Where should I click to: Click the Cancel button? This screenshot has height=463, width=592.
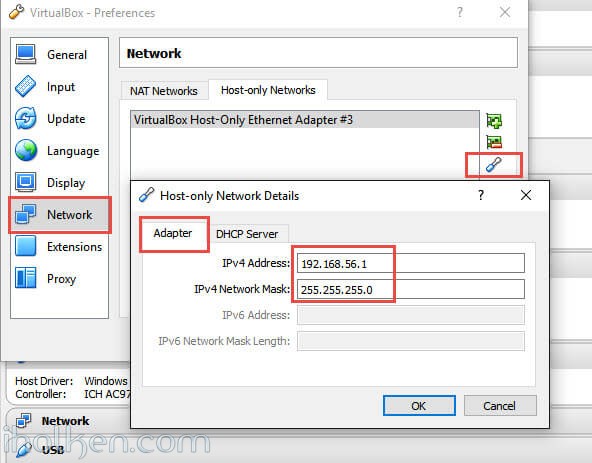point(500,406)
